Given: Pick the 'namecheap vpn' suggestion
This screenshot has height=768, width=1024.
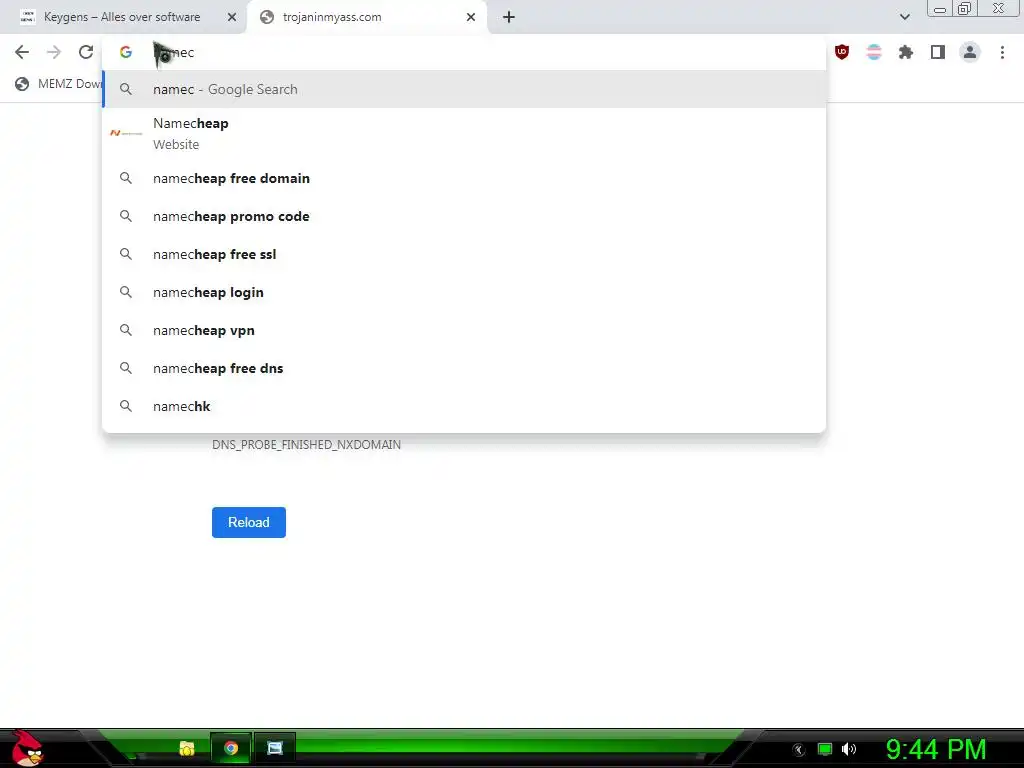Looking at the screenshot, I should pos(464,330).
